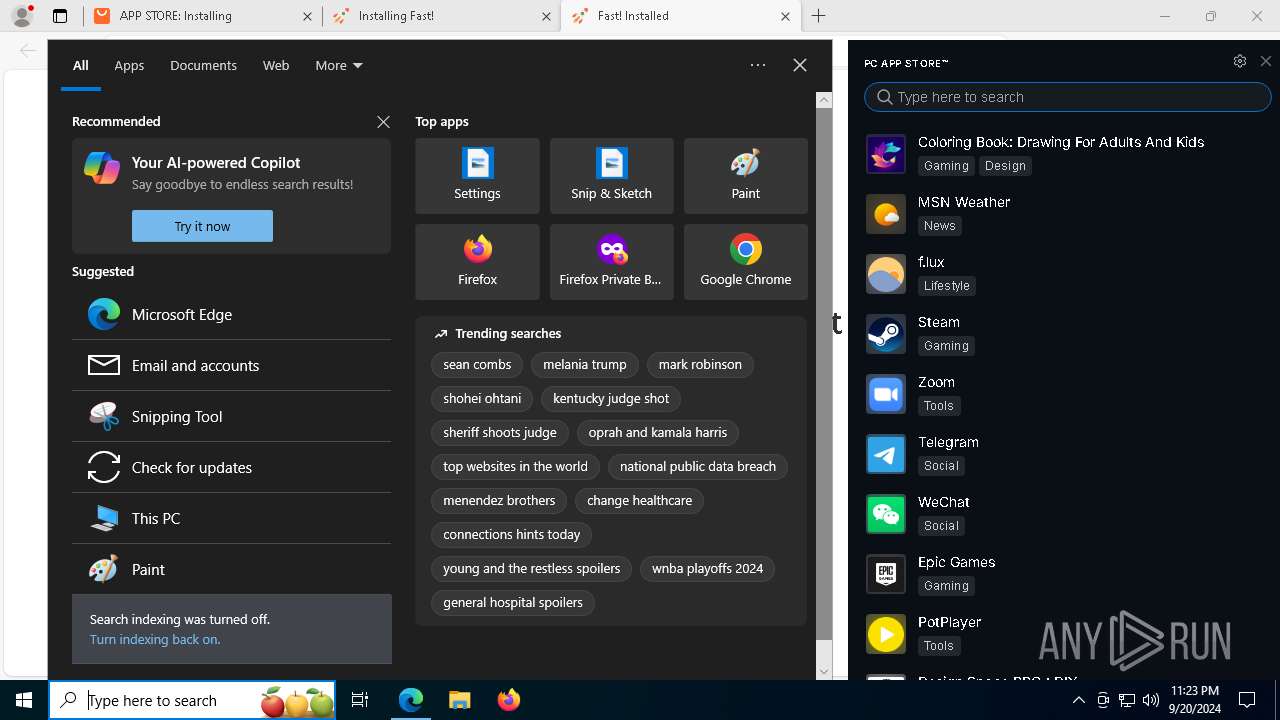This screenshot has width=1280, height=720.
Task: Search trending national public data breach
Action: coord(698,467)
